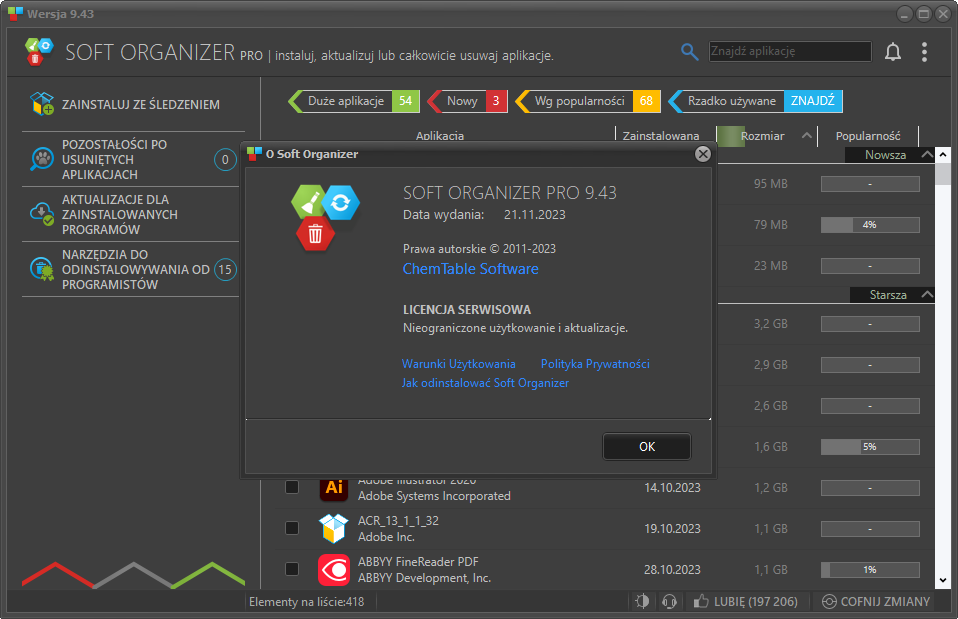Filter by Duże aplikacje
The height and width of the screenshot is (619, 958).
coord(354,101)
